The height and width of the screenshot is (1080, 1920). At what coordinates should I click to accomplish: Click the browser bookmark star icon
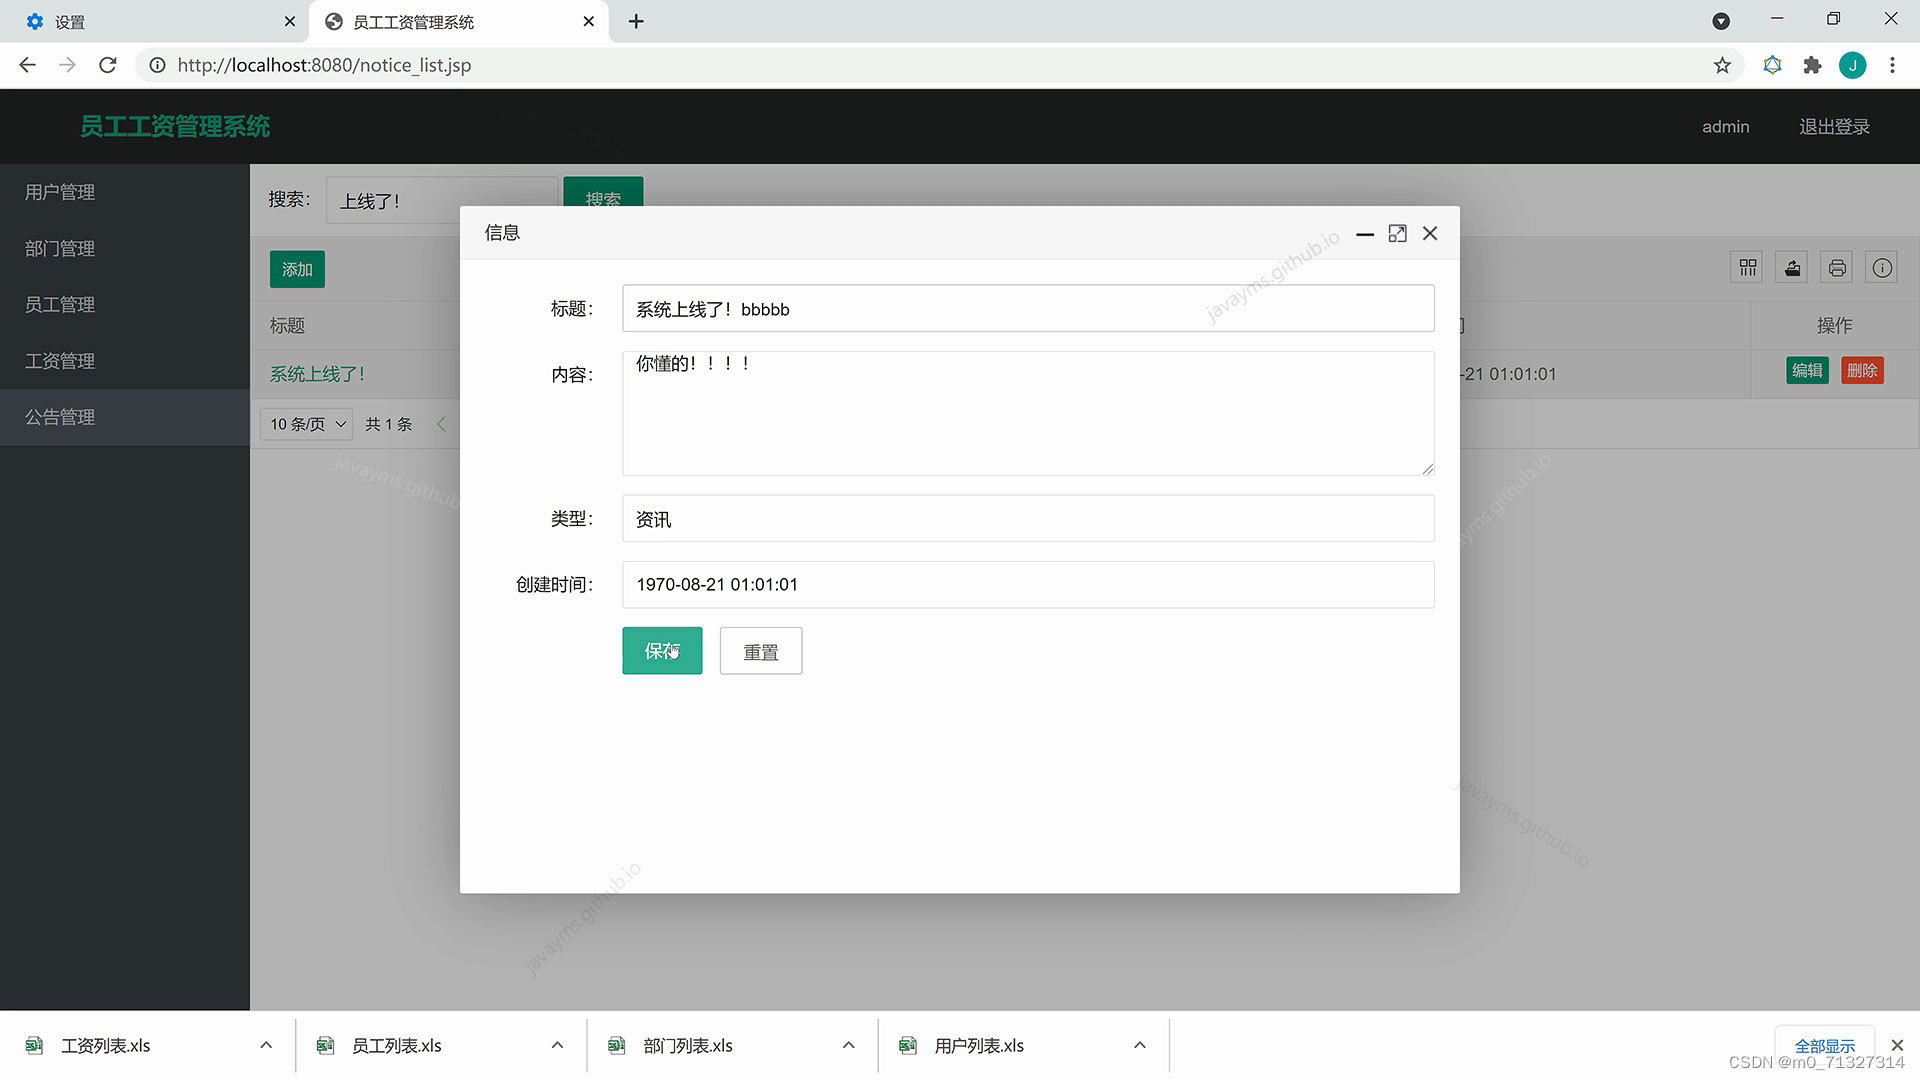point(1722,65)
